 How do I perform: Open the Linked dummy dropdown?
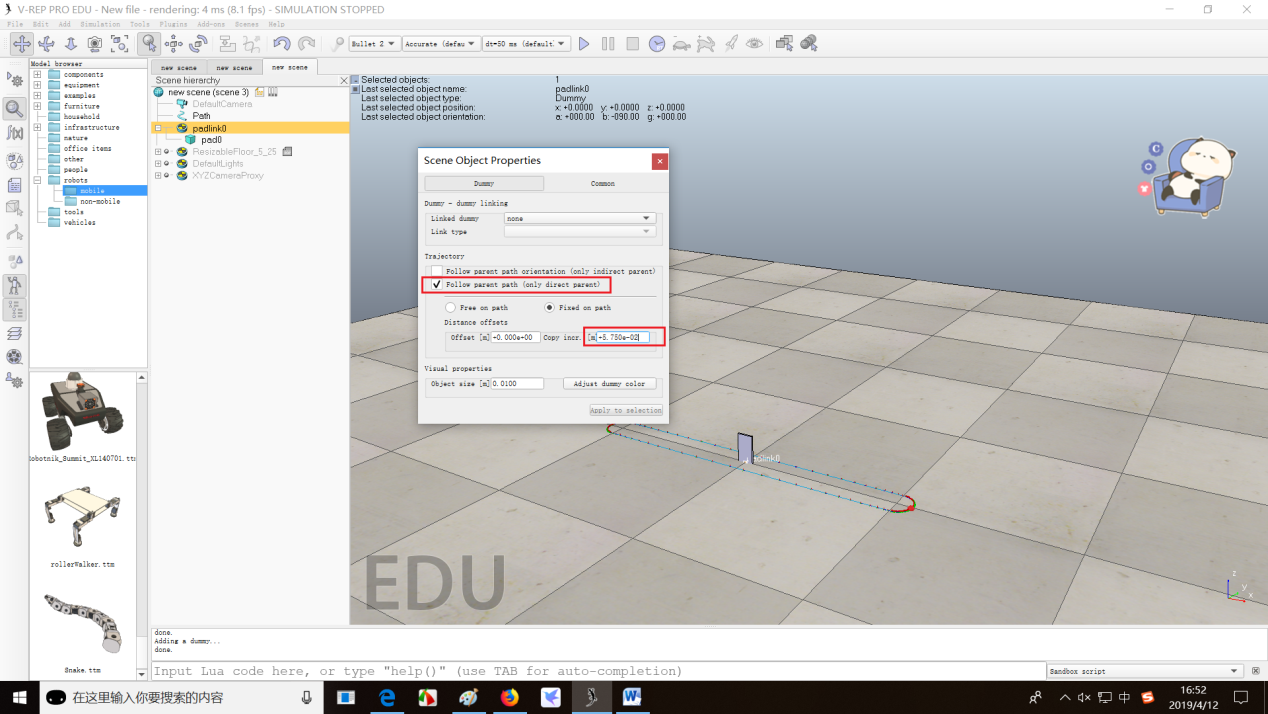[x=580, y=218]
